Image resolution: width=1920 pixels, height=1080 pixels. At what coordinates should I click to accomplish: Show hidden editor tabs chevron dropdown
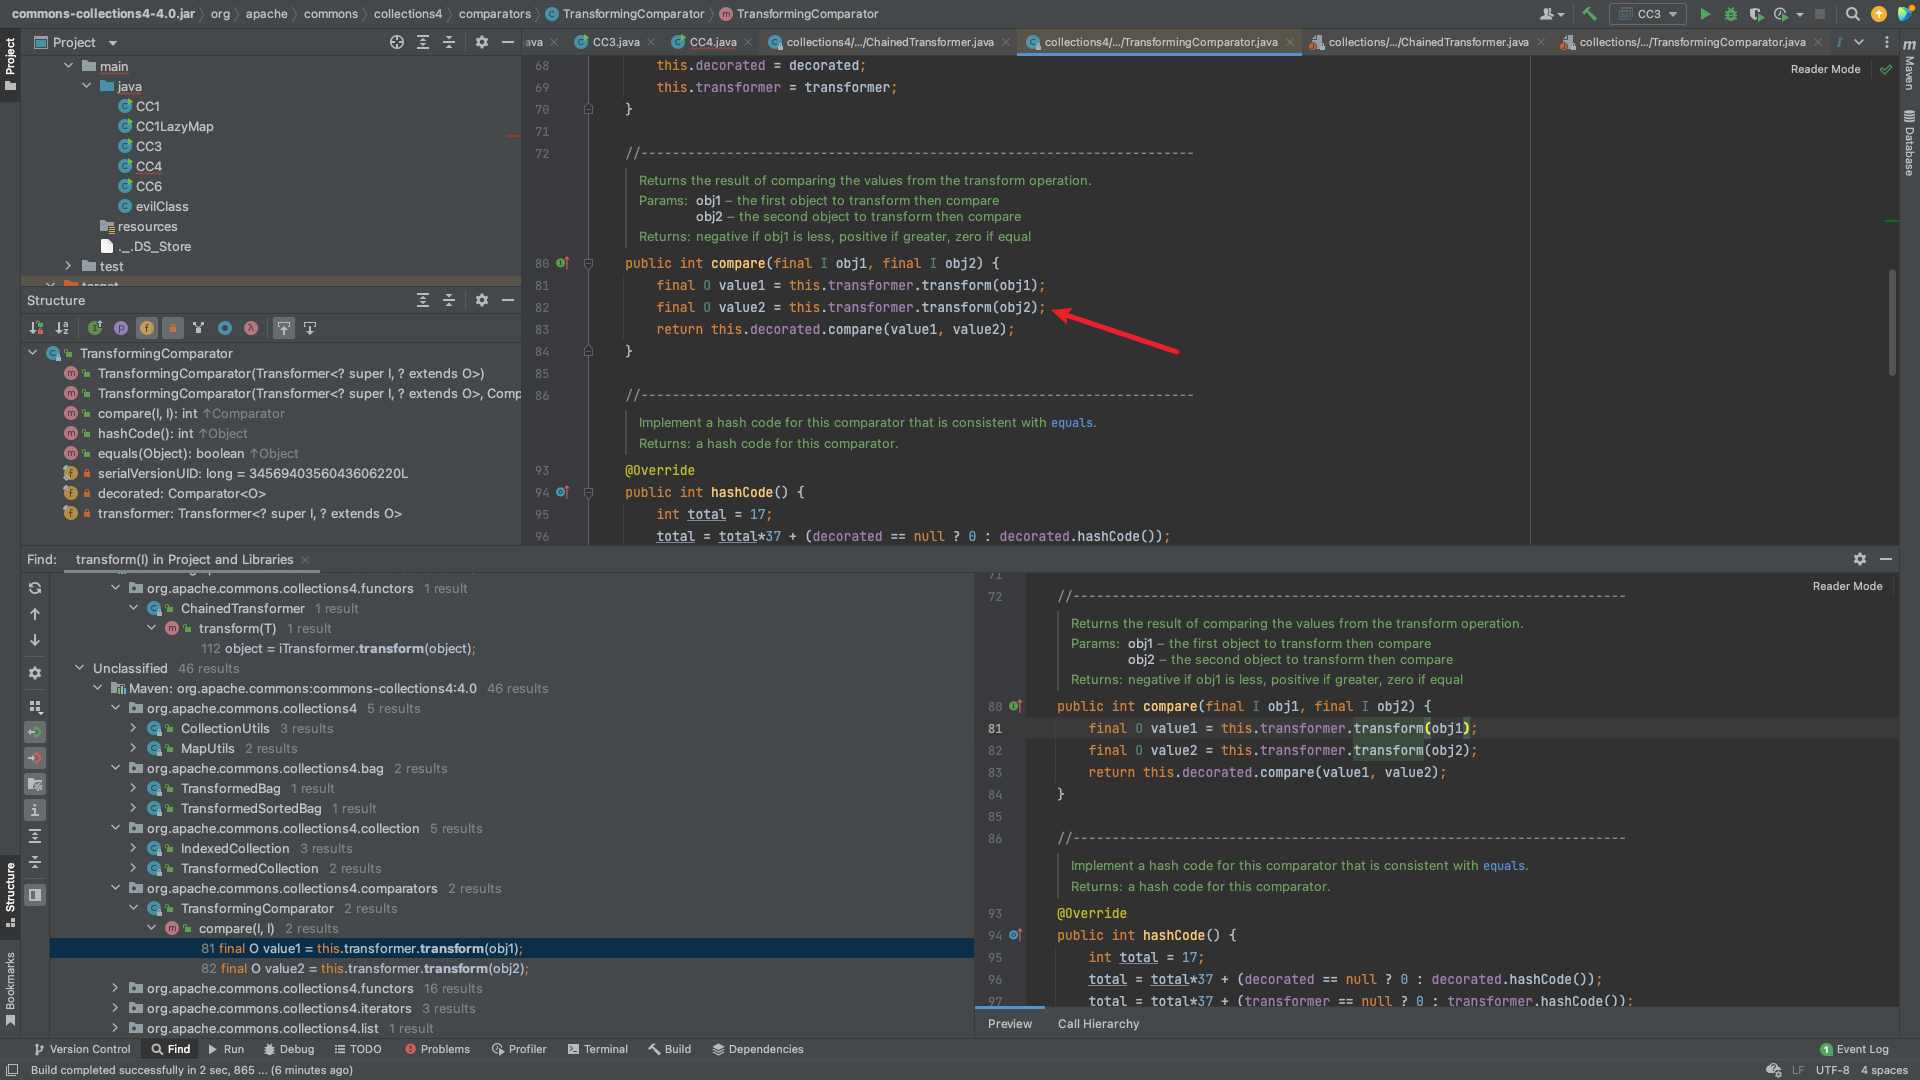[1859, 42]
